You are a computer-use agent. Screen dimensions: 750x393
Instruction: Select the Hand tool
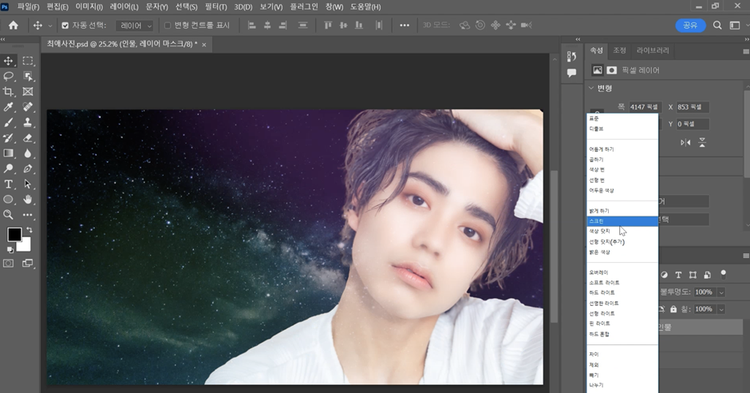pos(28,199)
